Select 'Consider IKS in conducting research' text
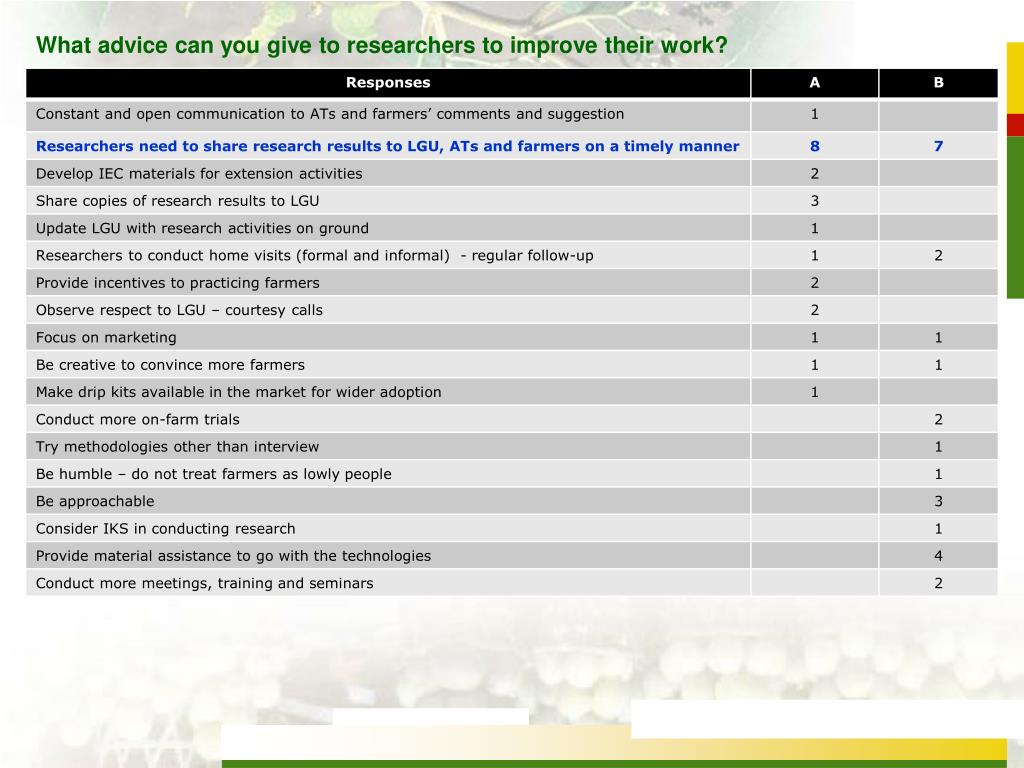The image size is (1024, 768). point(166,529)
